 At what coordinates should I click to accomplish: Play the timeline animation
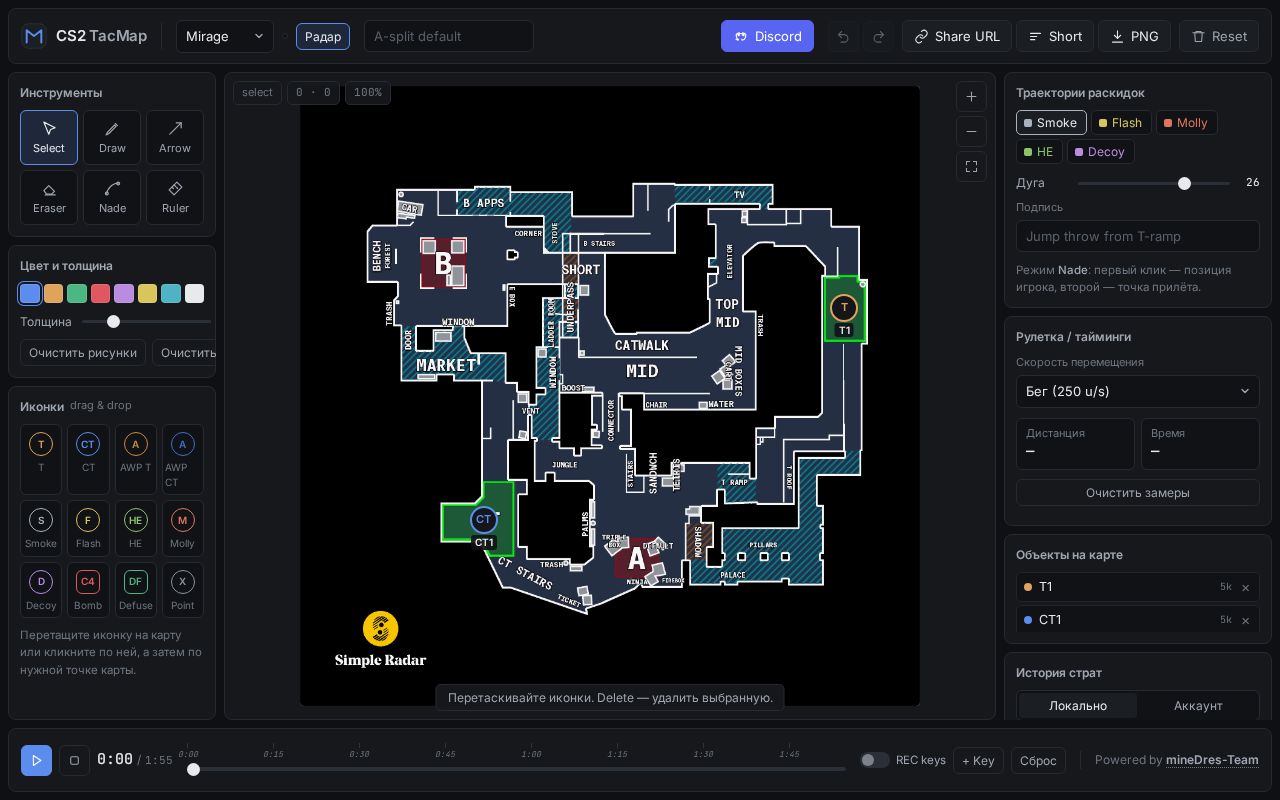point(36,760)
